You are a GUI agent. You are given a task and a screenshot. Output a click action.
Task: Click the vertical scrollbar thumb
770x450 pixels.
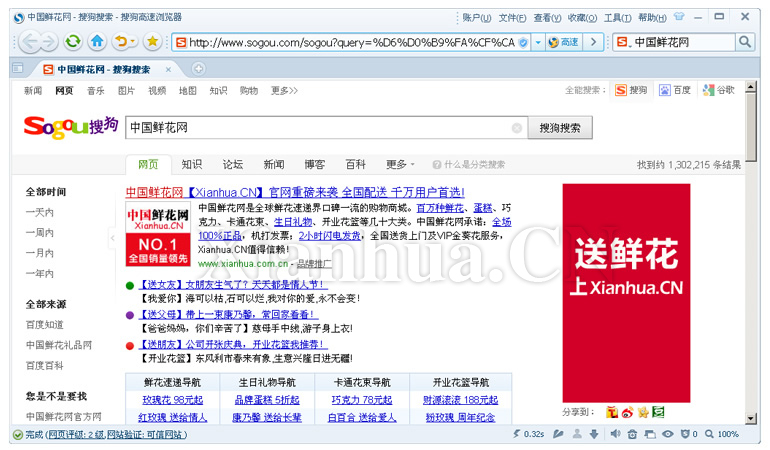[x=750, y=128]
